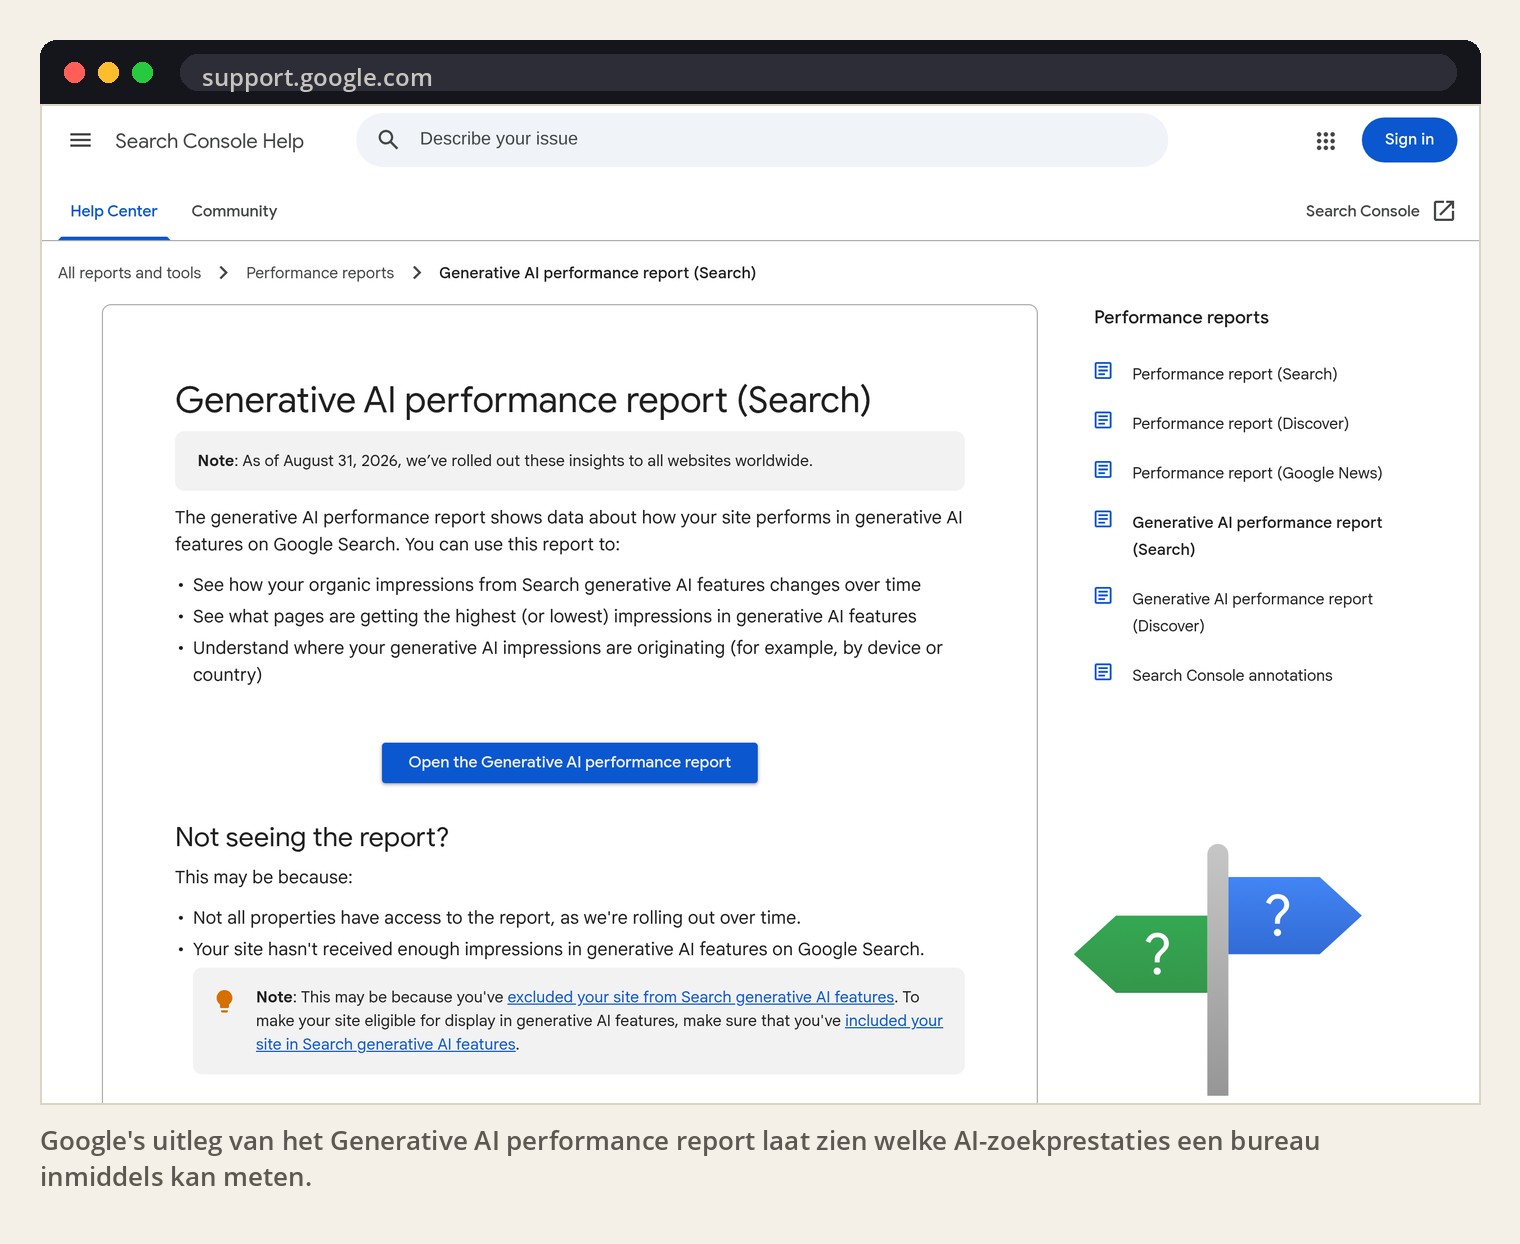1520x1244 pixels.
Task: Click the lightbulb tip icon in the note
Action: point(224,1001)
